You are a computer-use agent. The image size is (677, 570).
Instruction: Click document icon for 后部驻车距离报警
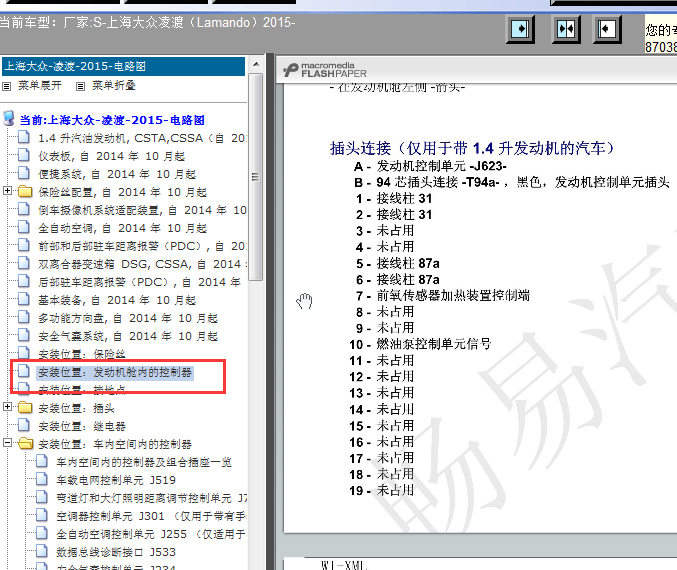tap(24, 281)
